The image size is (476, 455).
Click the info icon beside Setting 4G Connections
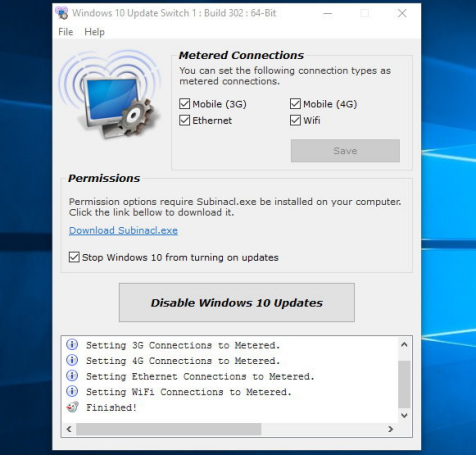click(x=72, y=360)
